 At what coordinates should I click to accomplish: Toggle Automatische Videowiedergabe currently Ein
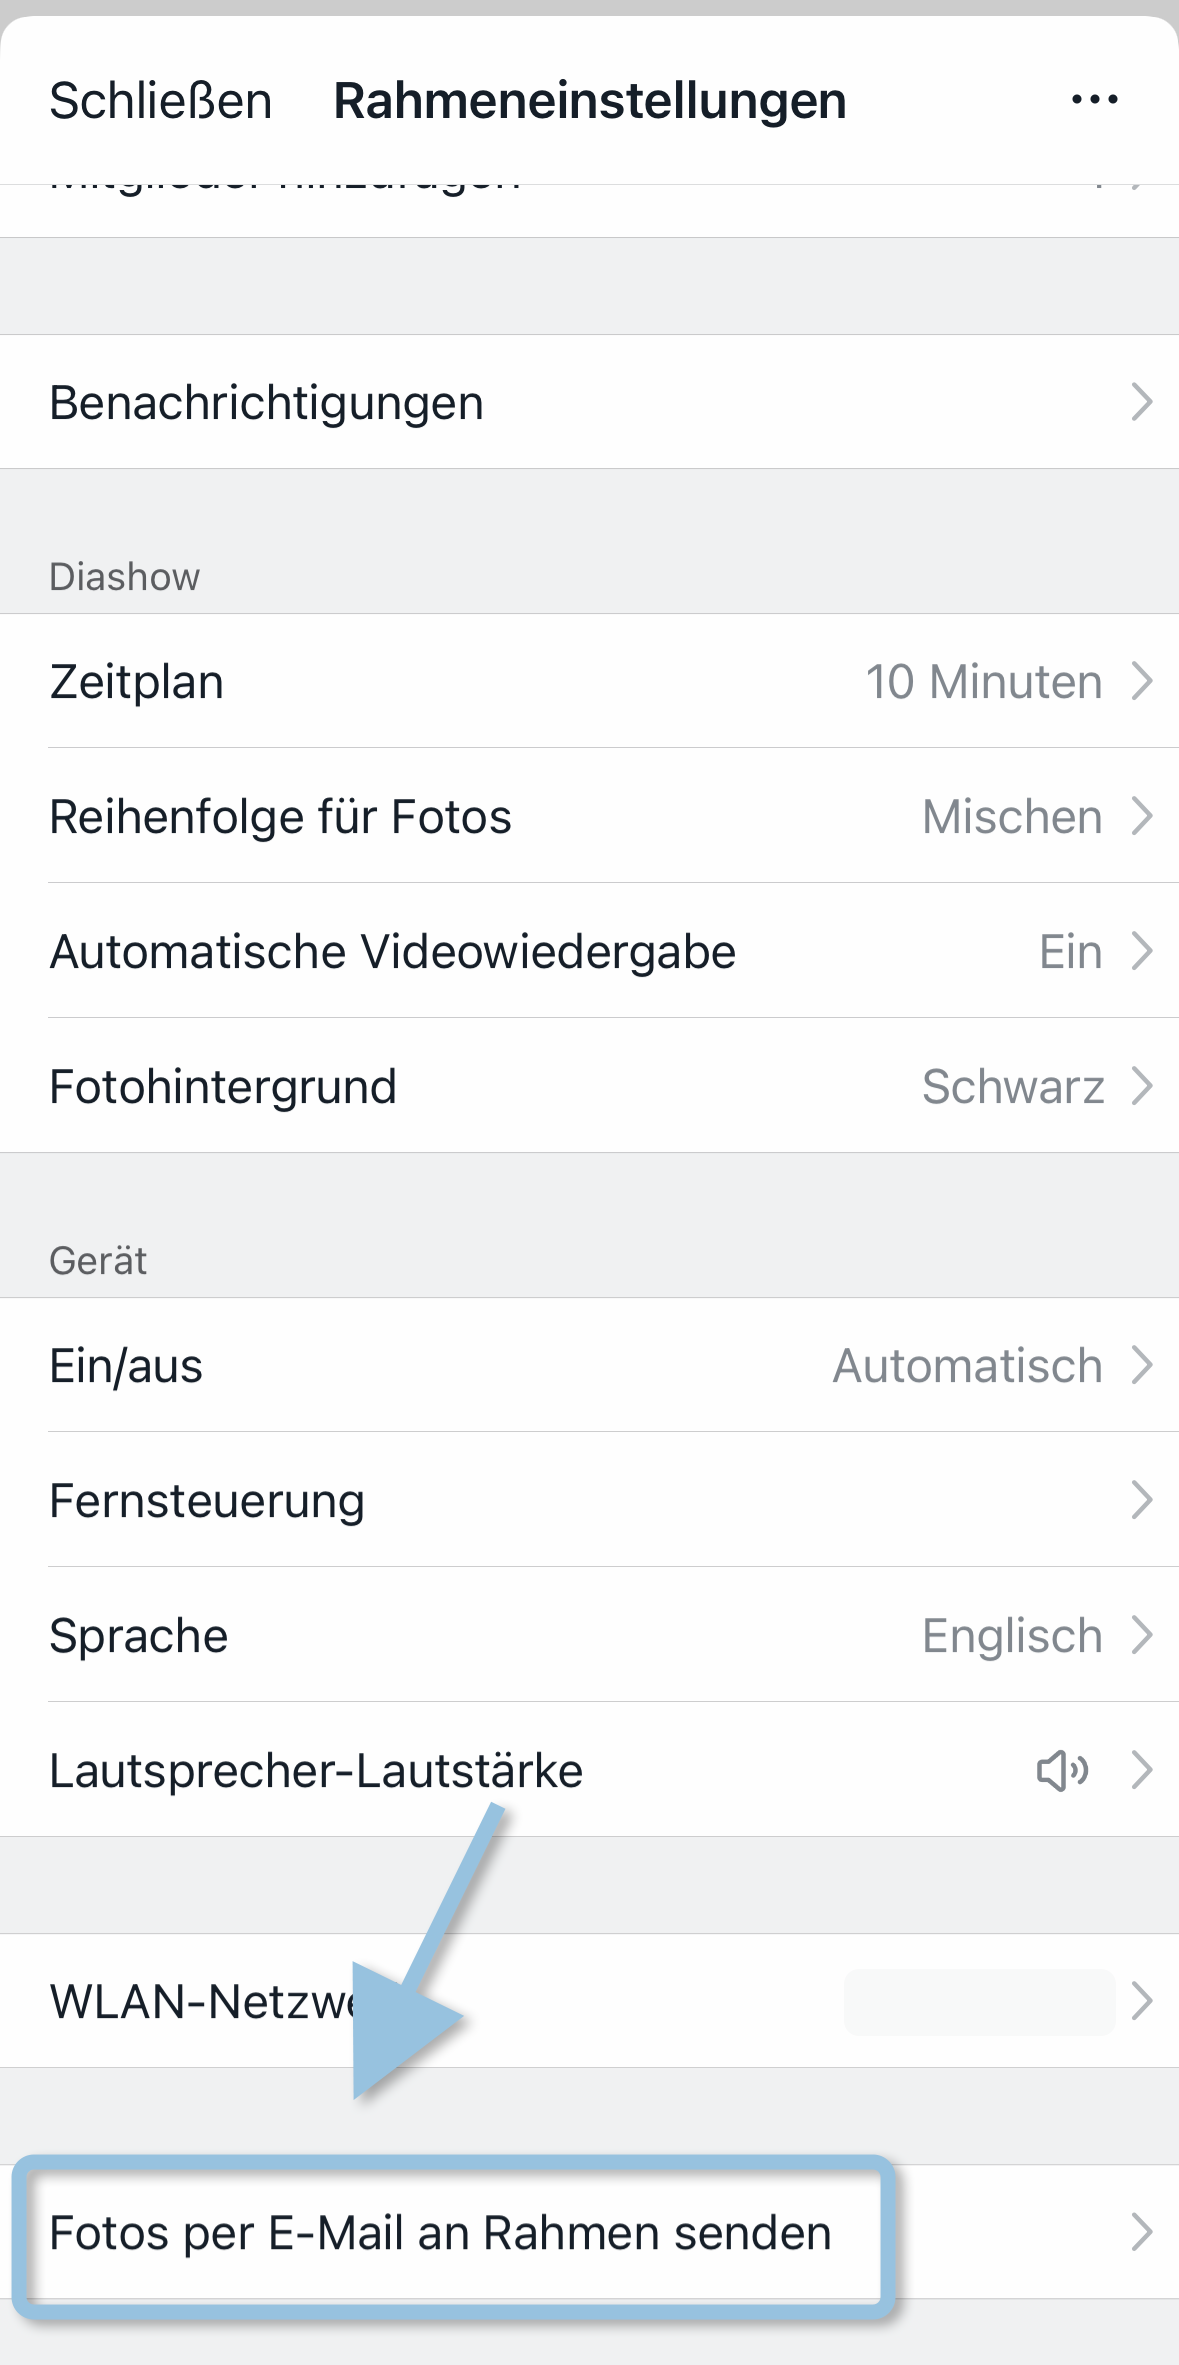coord(1070,952)
